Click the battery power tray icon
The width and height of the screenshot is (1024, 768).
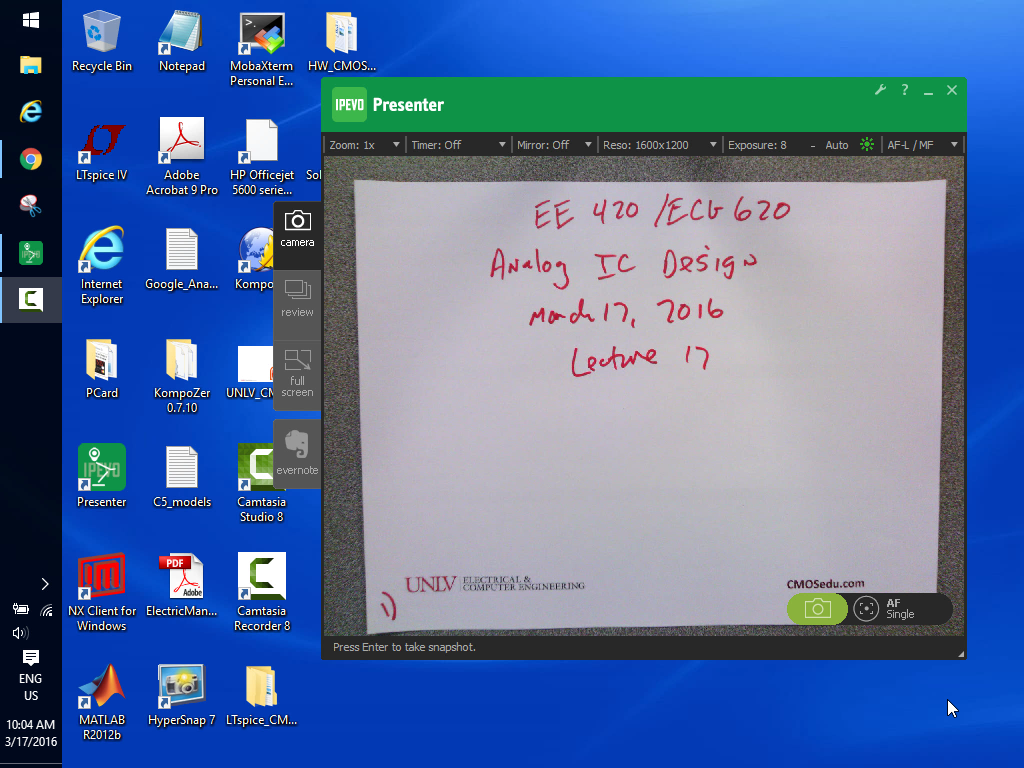pyautogui.click(x=20, y=609)
